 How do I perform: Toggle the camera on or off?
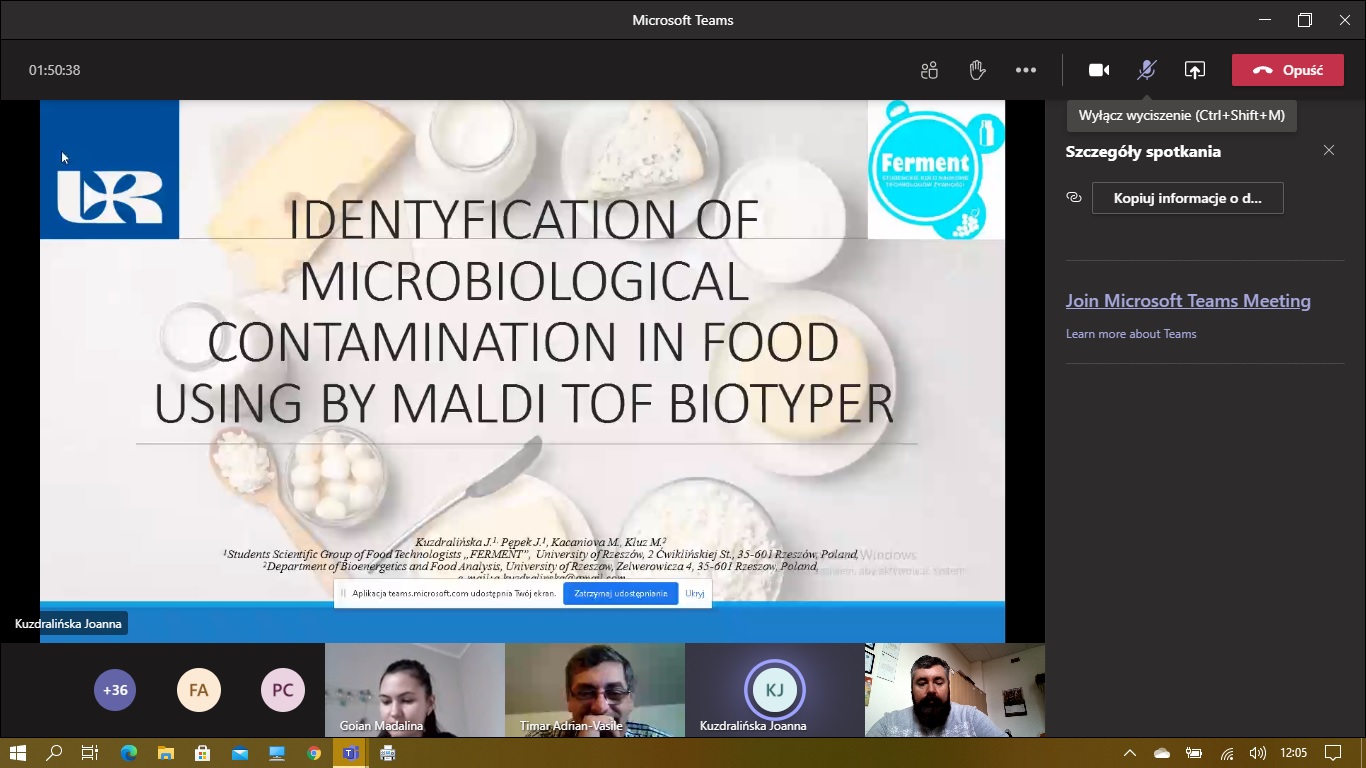click(1099, 70)
